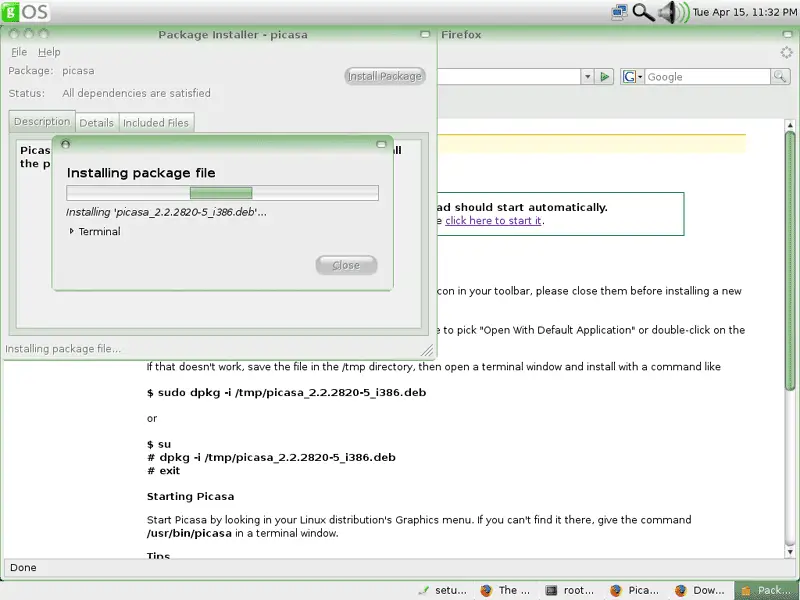Switch to 'The ...' Firefox taskbar item
Image resolution: width=800 pixels, height=600 pixels.
click(506, 590)
